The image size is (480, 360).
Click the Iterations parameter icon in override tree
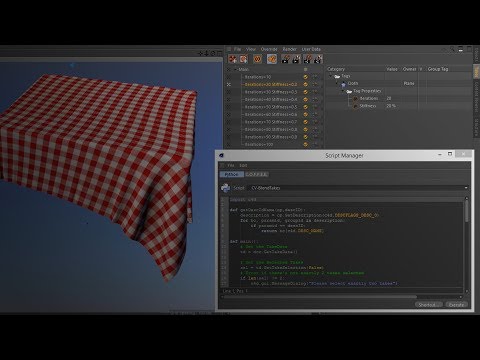point(355,99)
